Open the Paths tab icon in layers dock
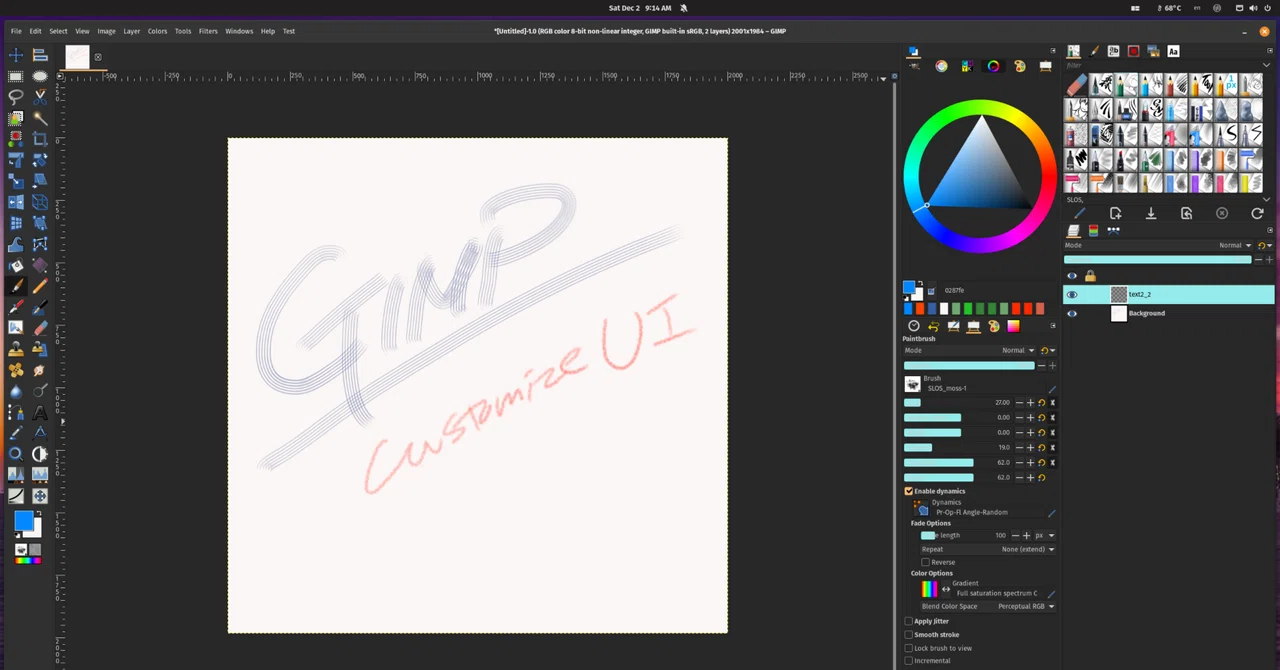Viewport: 1280px width, 670px height. [1113, 230]
